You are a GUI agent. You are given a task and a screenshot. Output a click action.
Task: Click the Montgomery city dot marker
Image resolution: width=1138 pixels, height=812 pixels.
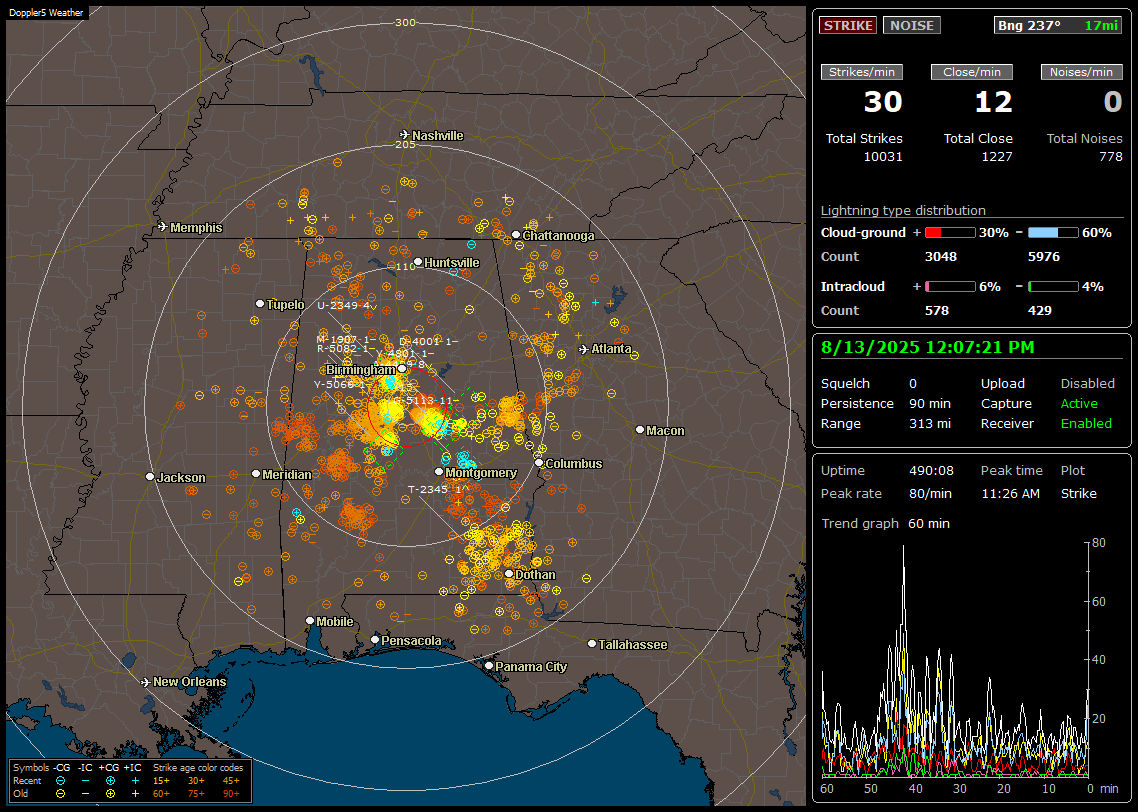(439, 472)
